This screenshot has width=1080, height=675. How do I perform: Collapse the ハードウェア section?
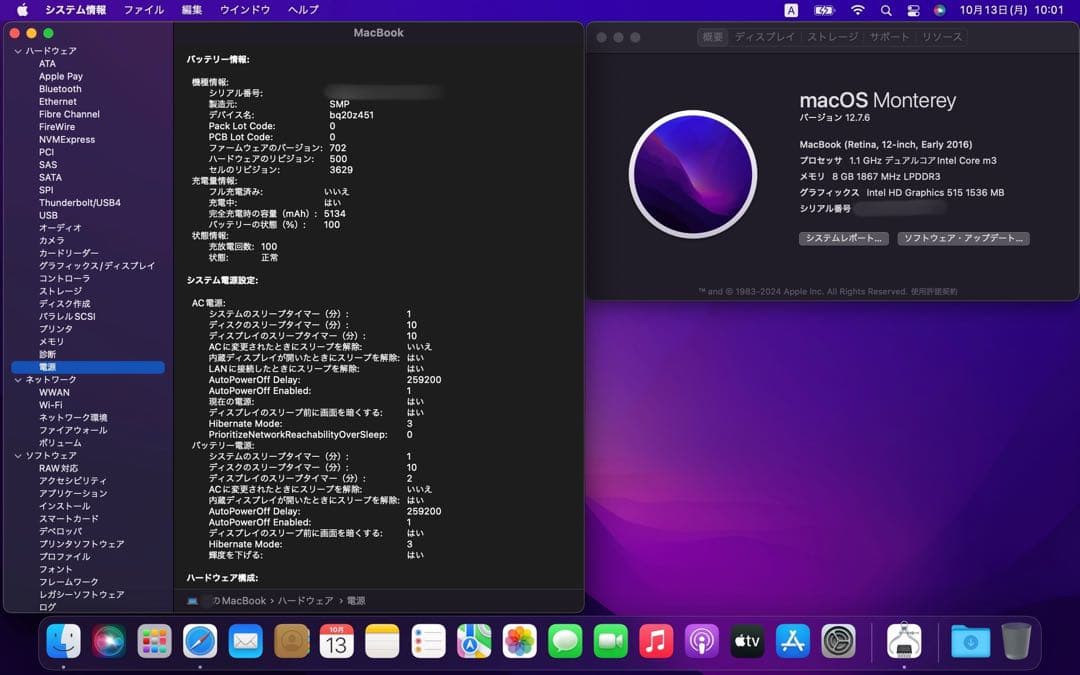click(18, 50)
